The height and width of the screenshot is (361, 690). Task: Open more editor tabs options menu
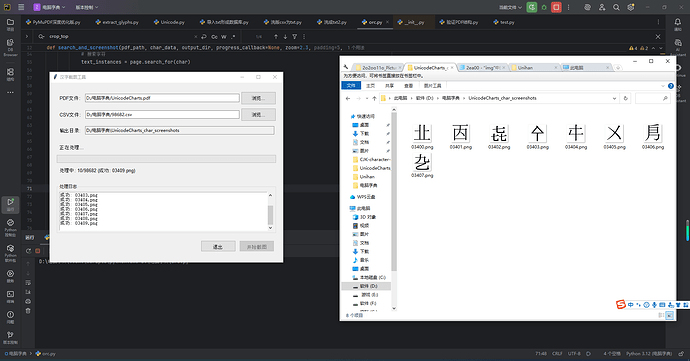tap(658, 22)
